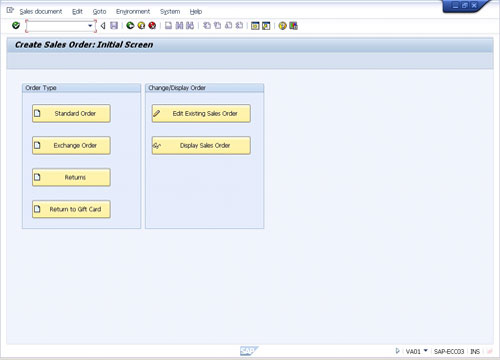Open the Environment menu
The height and width of the screenshot is (360, 500).
pos(133,12)
